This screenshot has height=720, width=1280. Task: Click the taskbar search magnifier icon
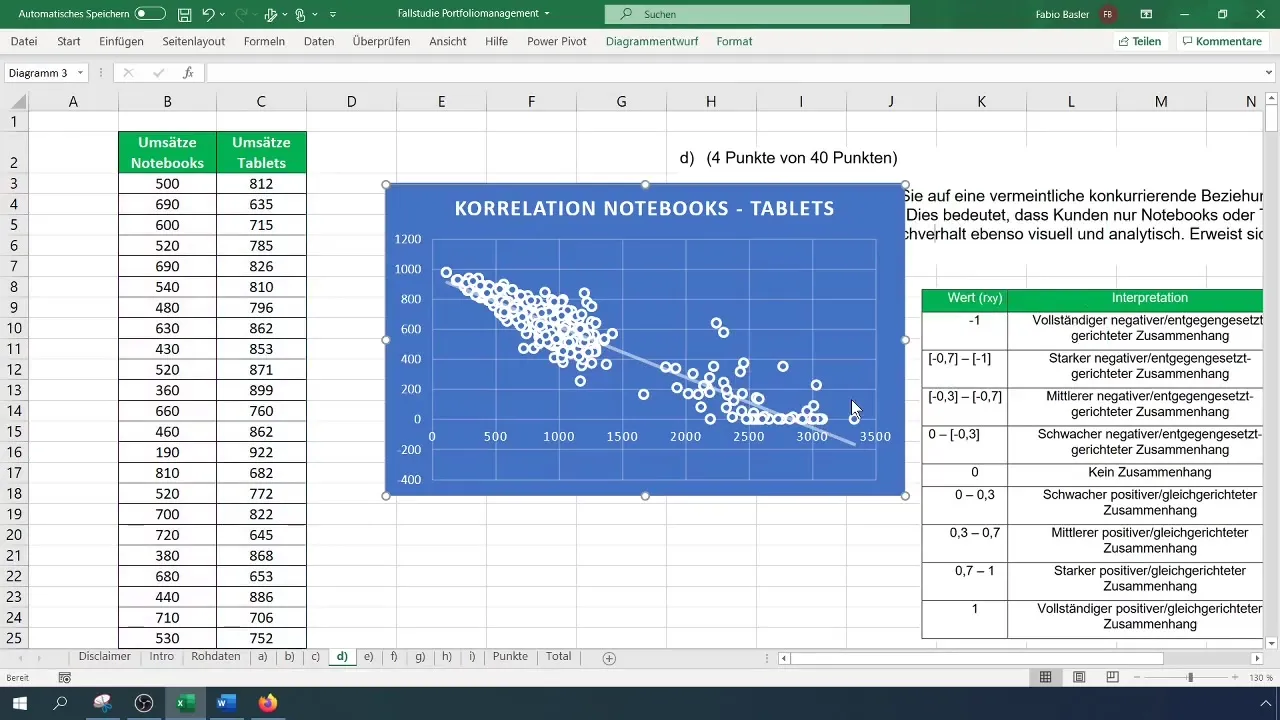coord(60,703)
